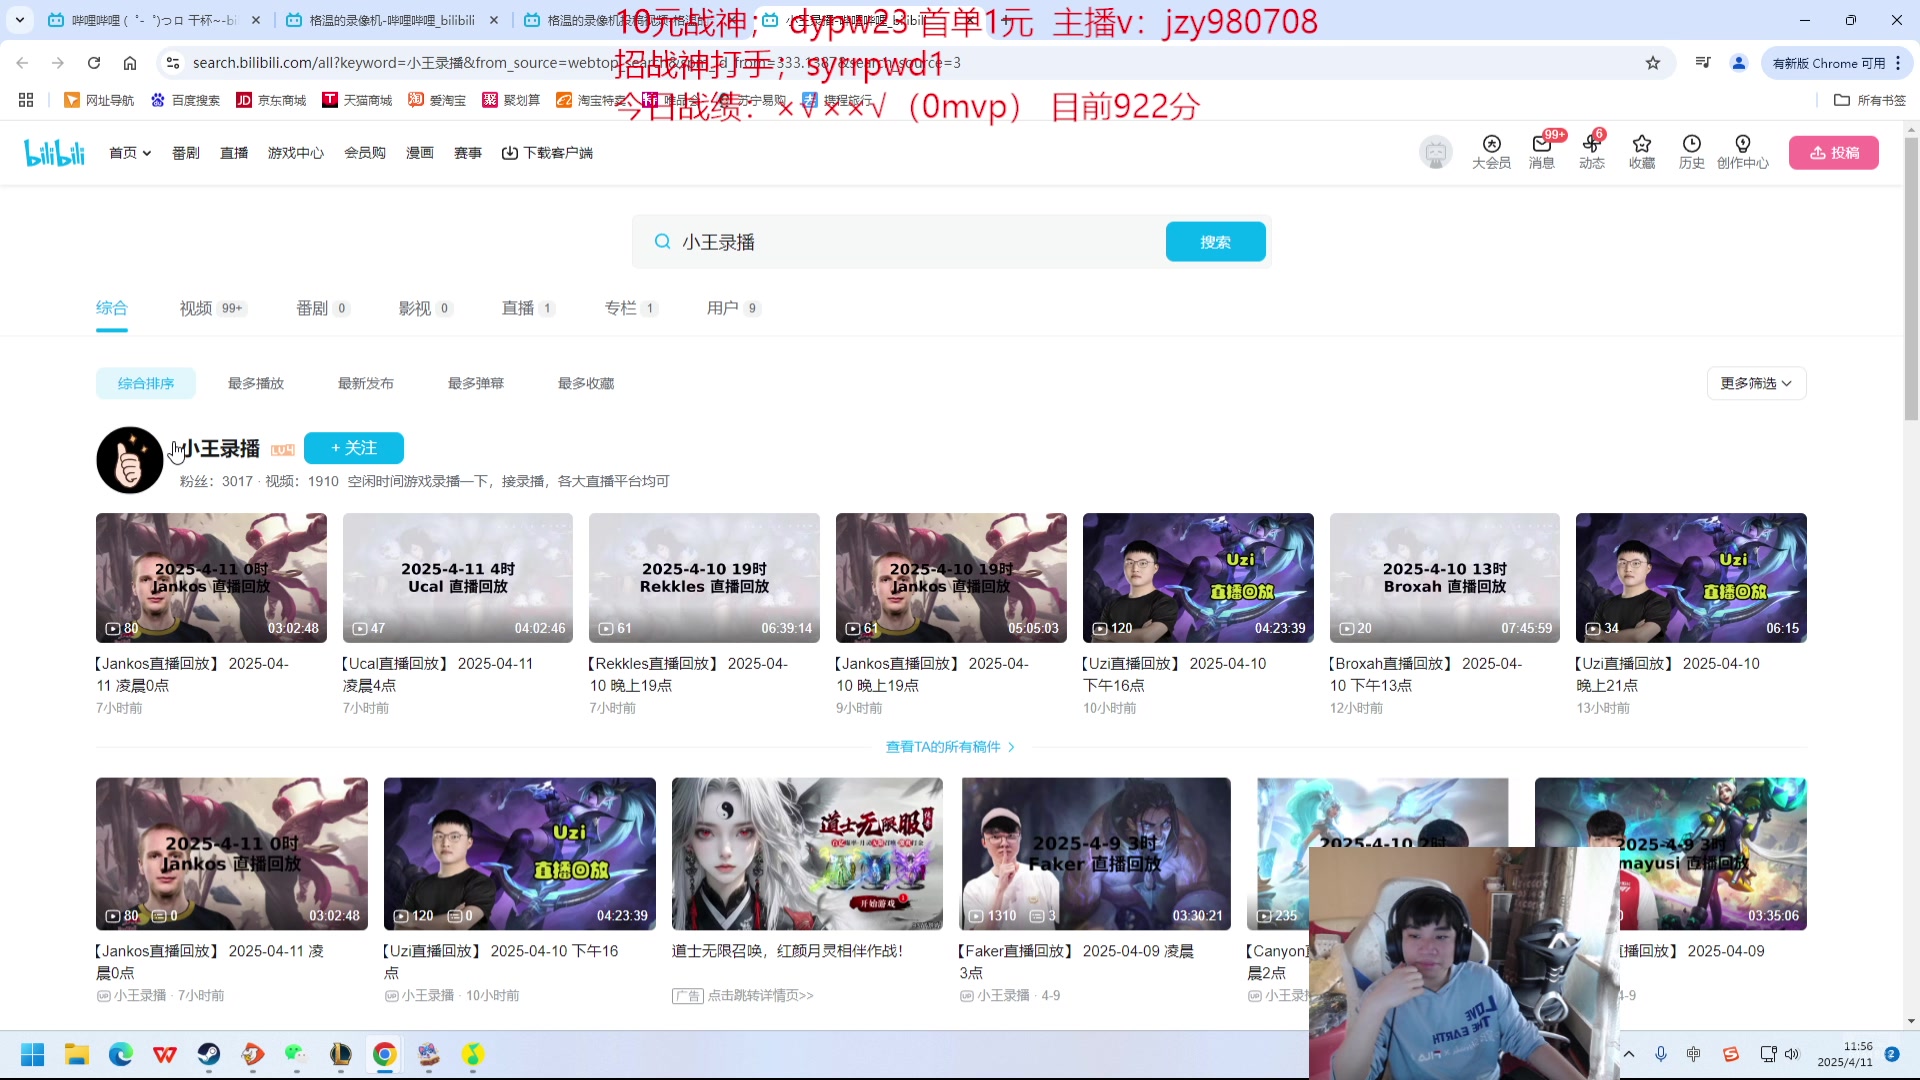Click the 搜索 search button
This screenshot has width=1920, height=1080.
coord(1216,242)
